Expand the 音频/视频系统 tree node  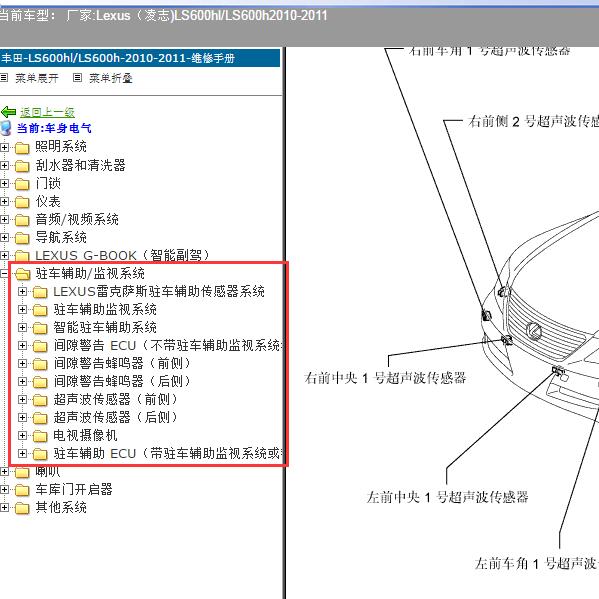pyautogui.click(x=4, y=219)
